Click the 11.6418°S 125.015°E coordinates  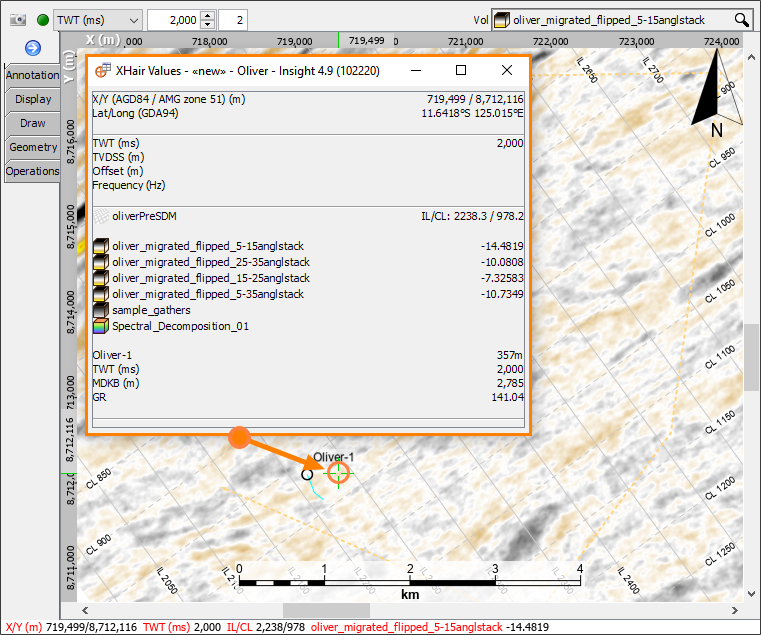click(x=472, y=113)
